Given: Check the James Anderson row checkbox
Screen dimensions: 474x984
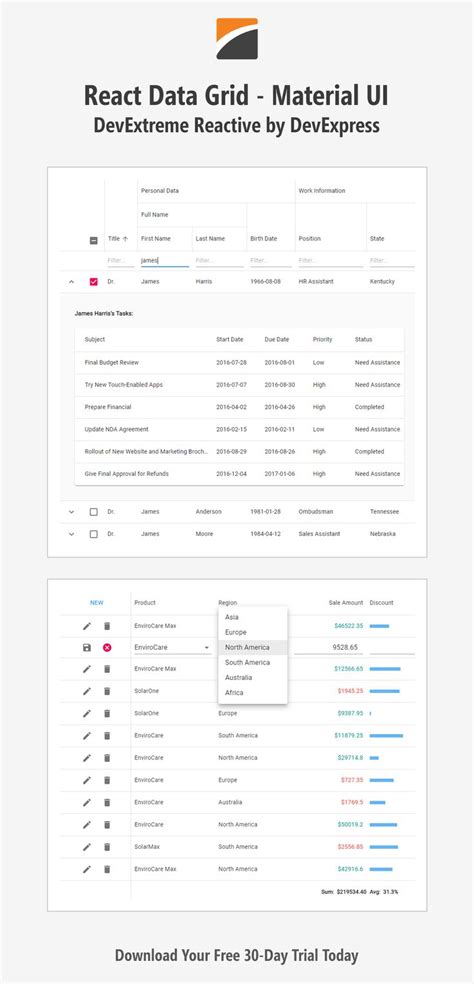Looking at the screenshot, I should 94,512.
